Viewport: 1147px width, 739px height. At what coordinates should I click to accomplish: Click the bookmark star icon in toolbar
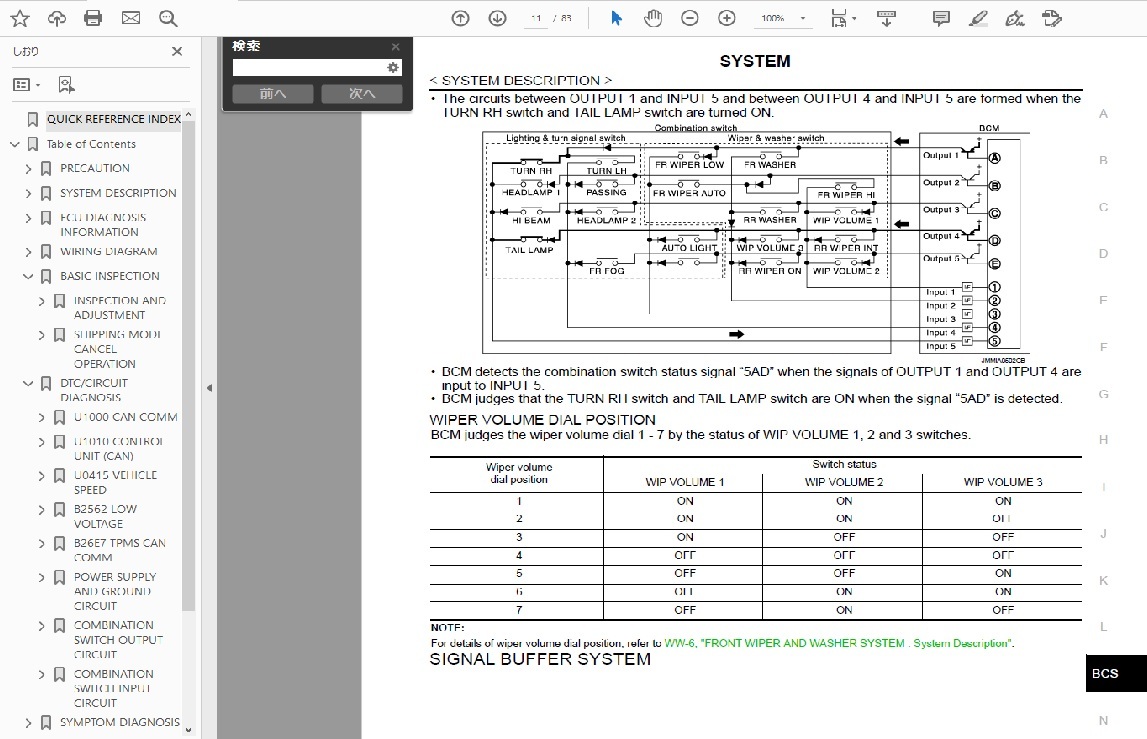click(x=20, y=18)
